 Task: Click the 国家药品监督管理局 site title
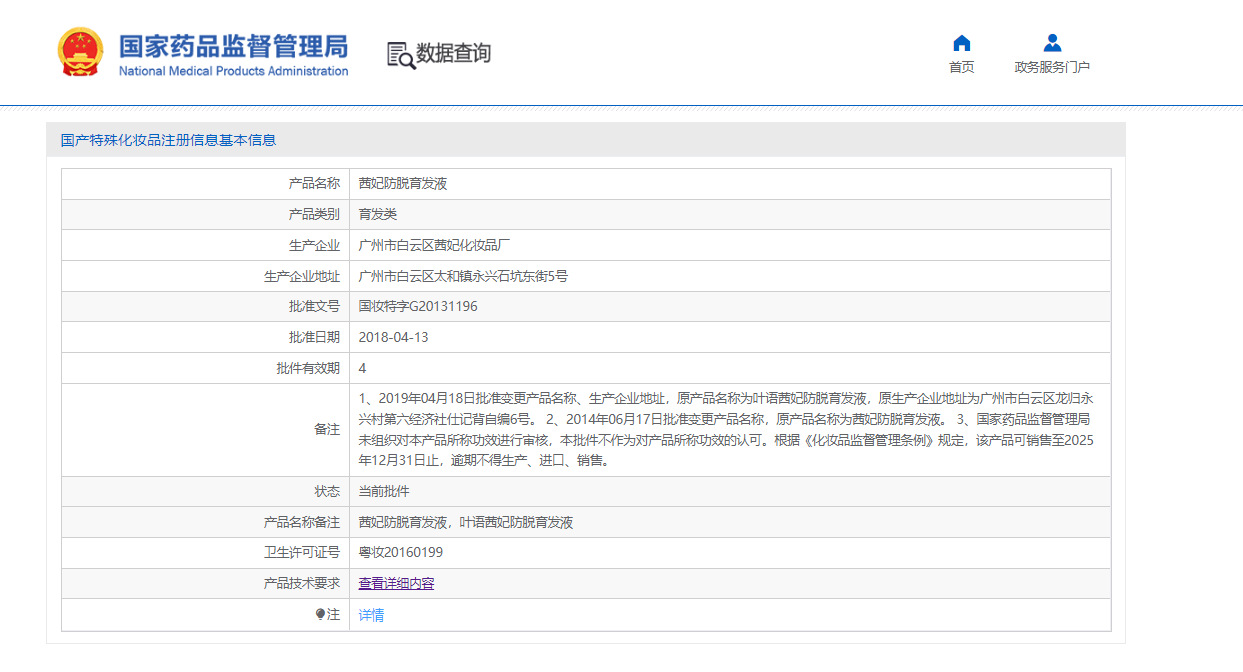point(233,46)
